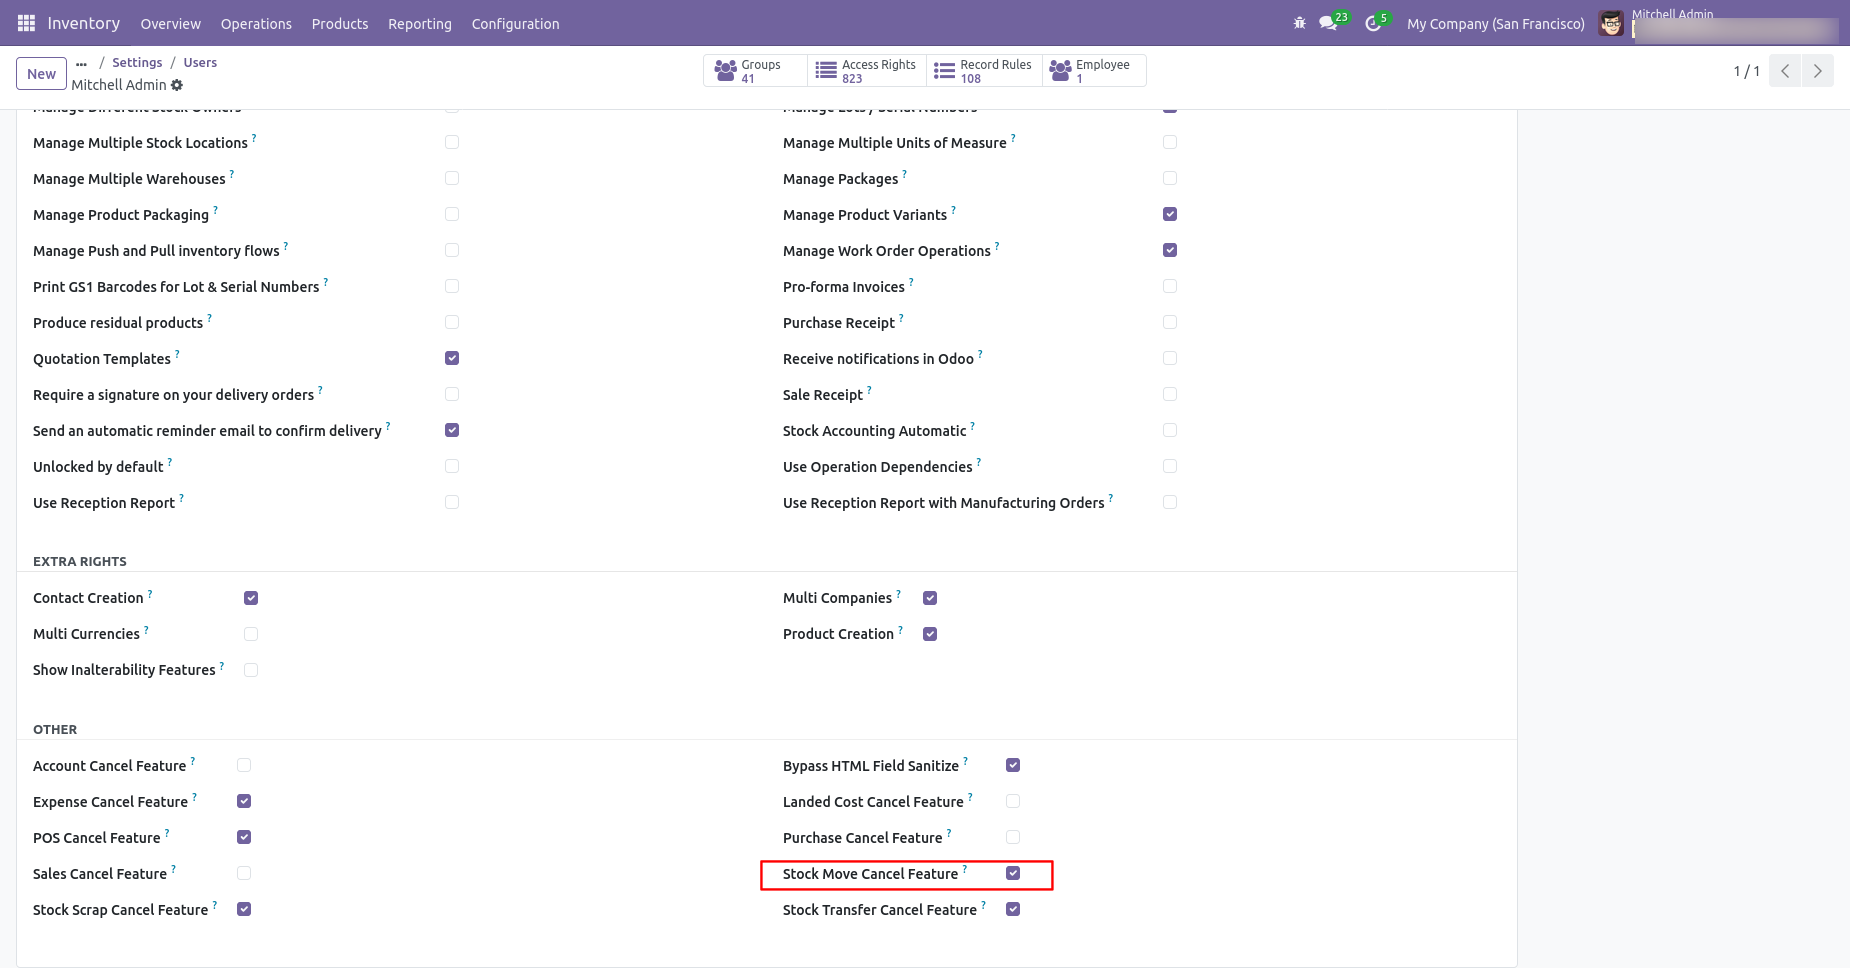Go to the Inventory Overview menu
The image size is (1850, 968).
pyautogui.click(x=170, y=23)
